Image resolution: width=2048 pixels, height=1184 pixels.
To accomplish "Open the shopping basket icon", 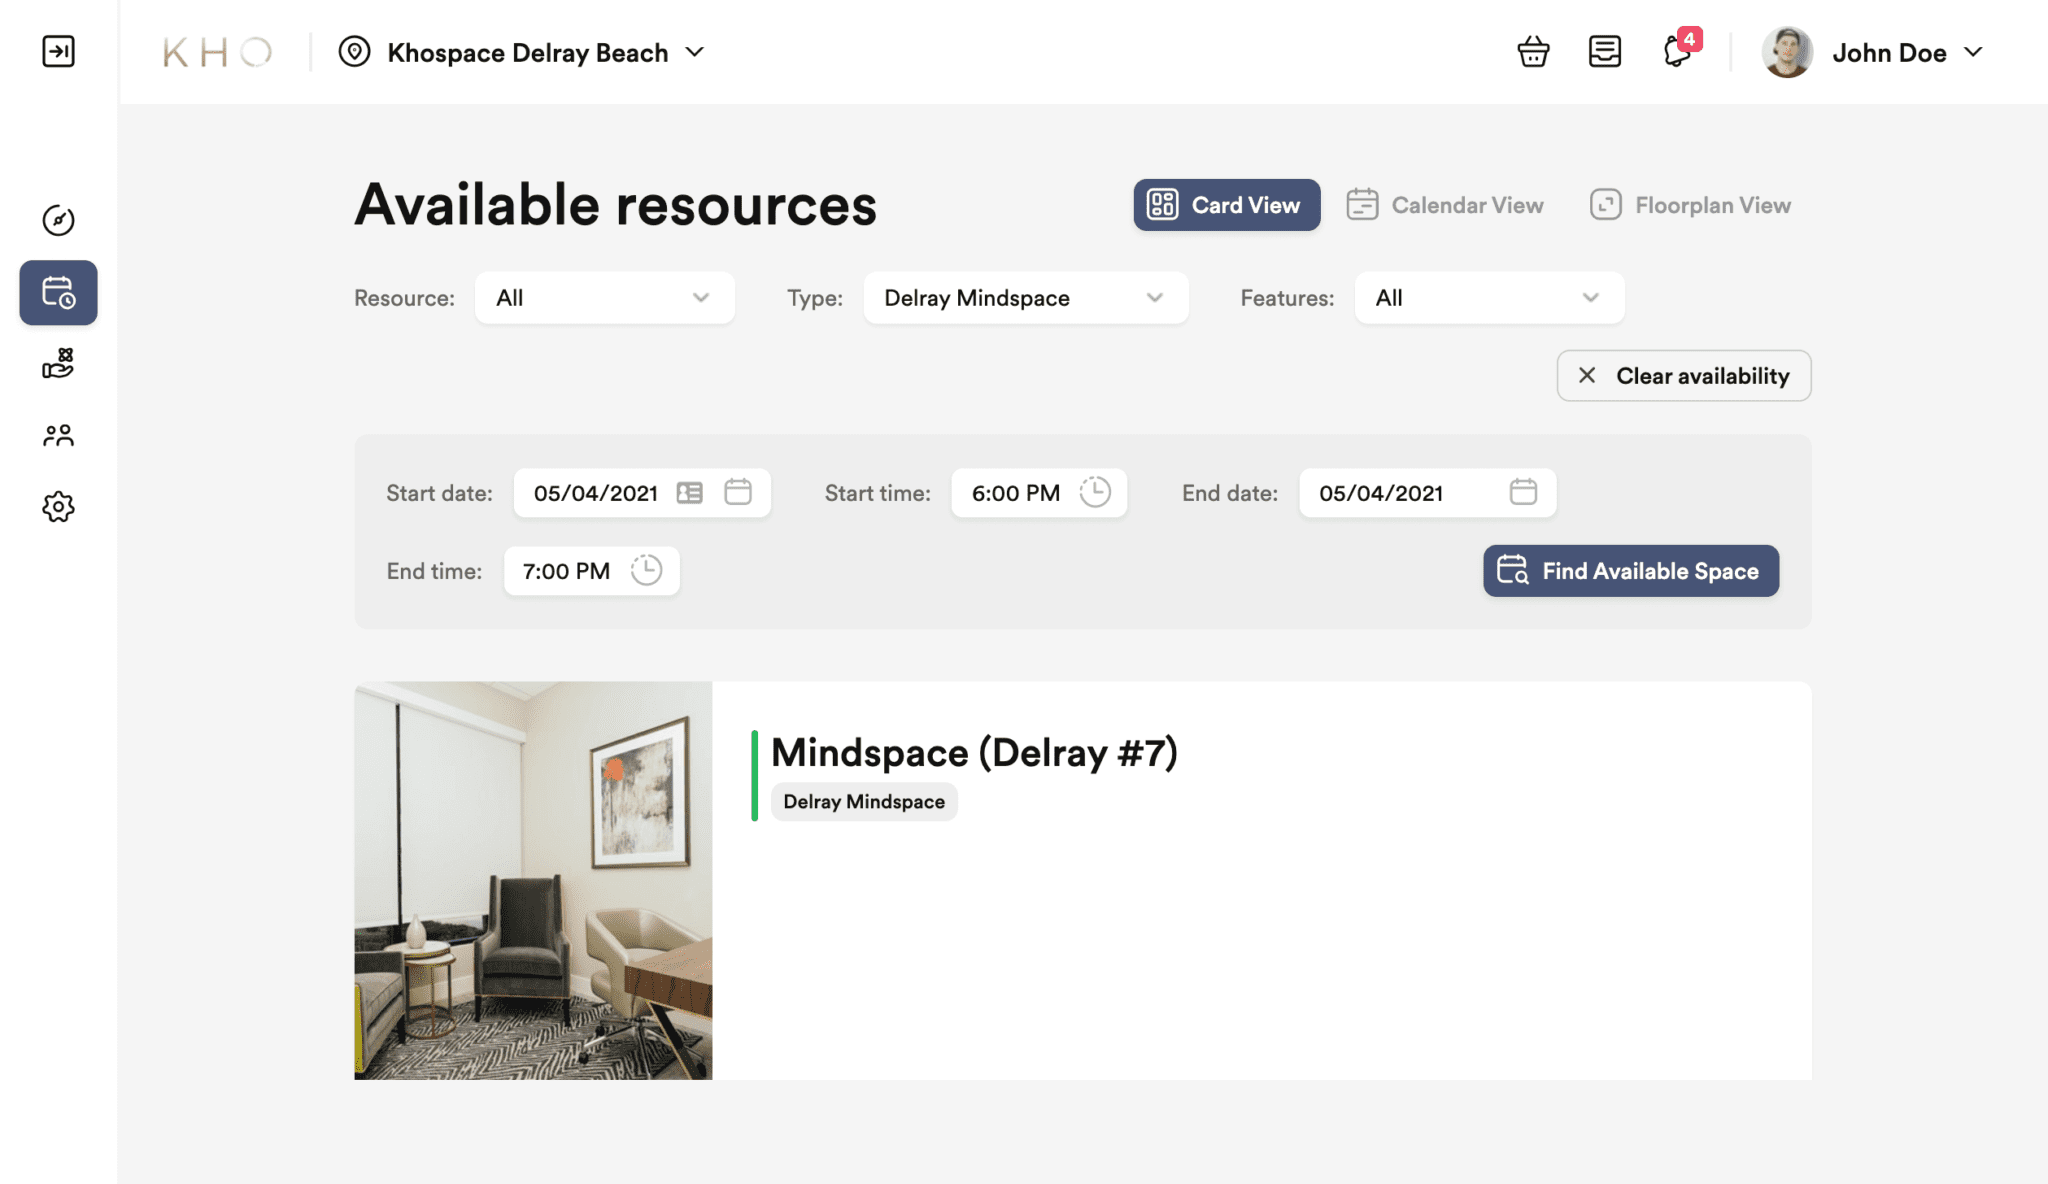I will pos(1533,51).
